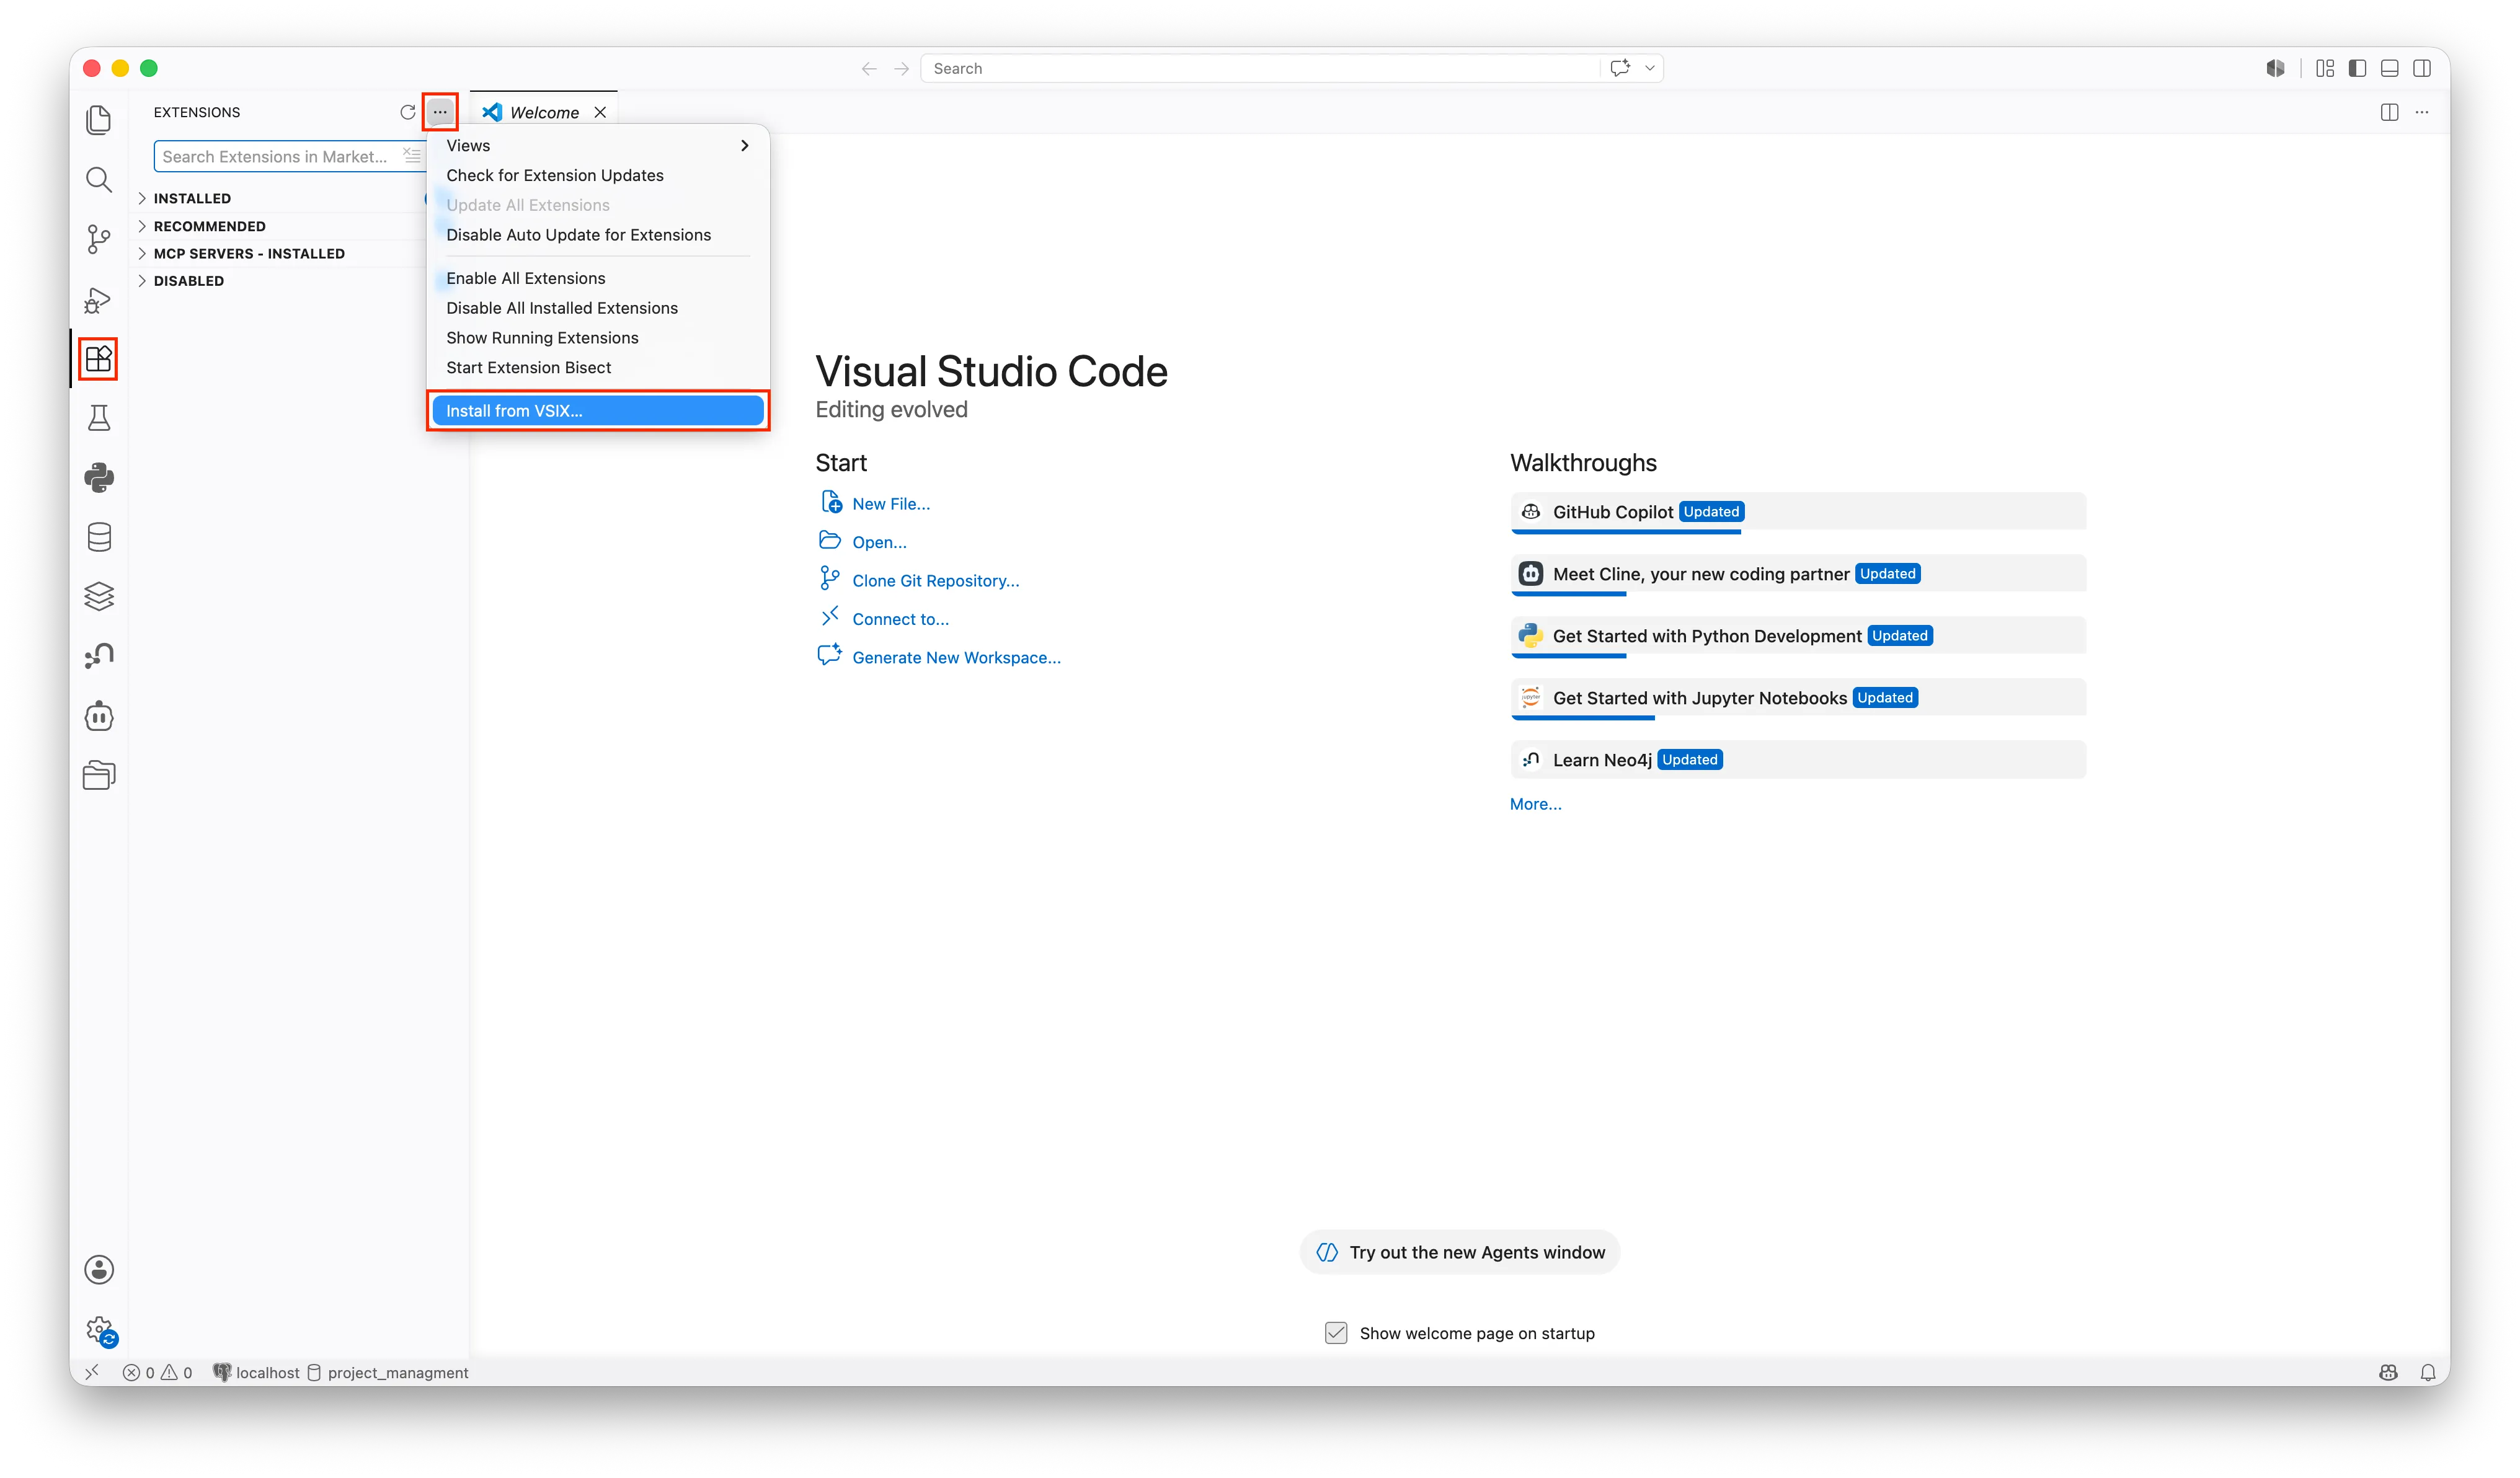Open the notifications bell
Viewport: 2520px width, 1478px height.
tap(2428, 1372)
